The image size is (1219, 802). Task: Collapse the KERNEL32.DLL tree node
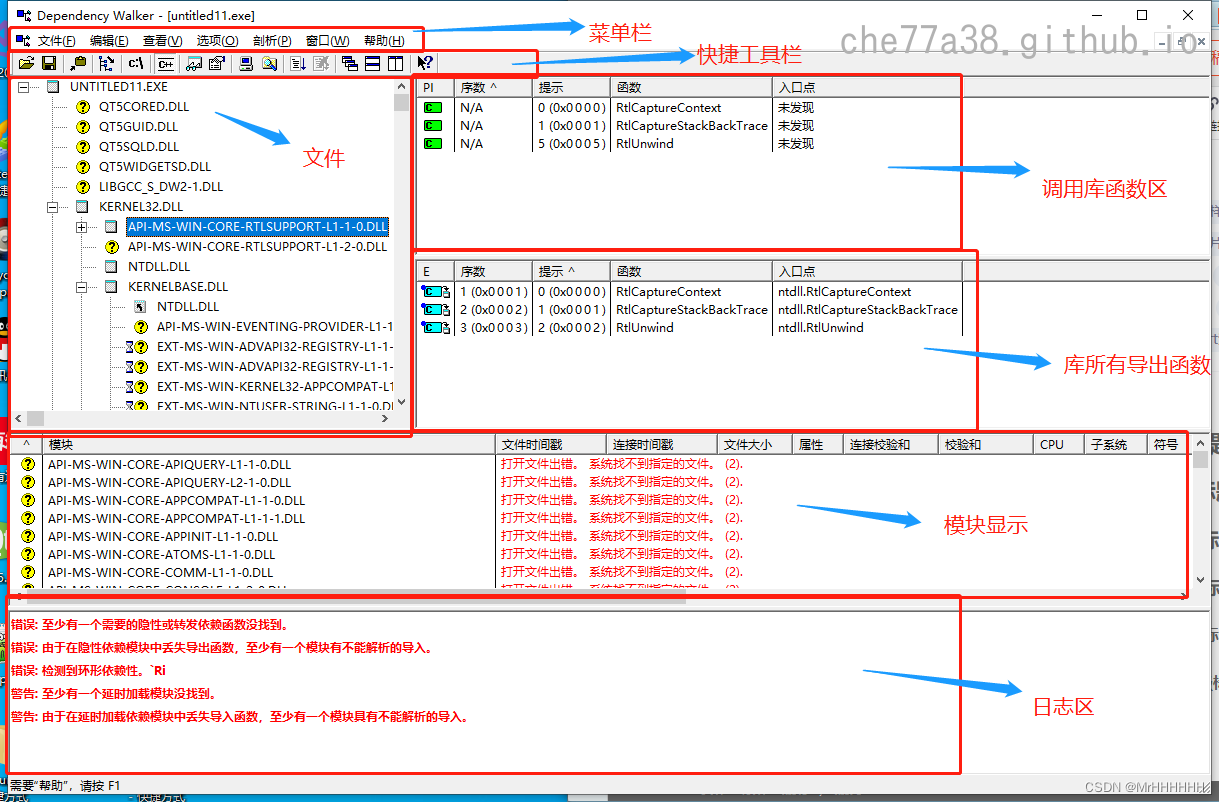tap(52, 207)
